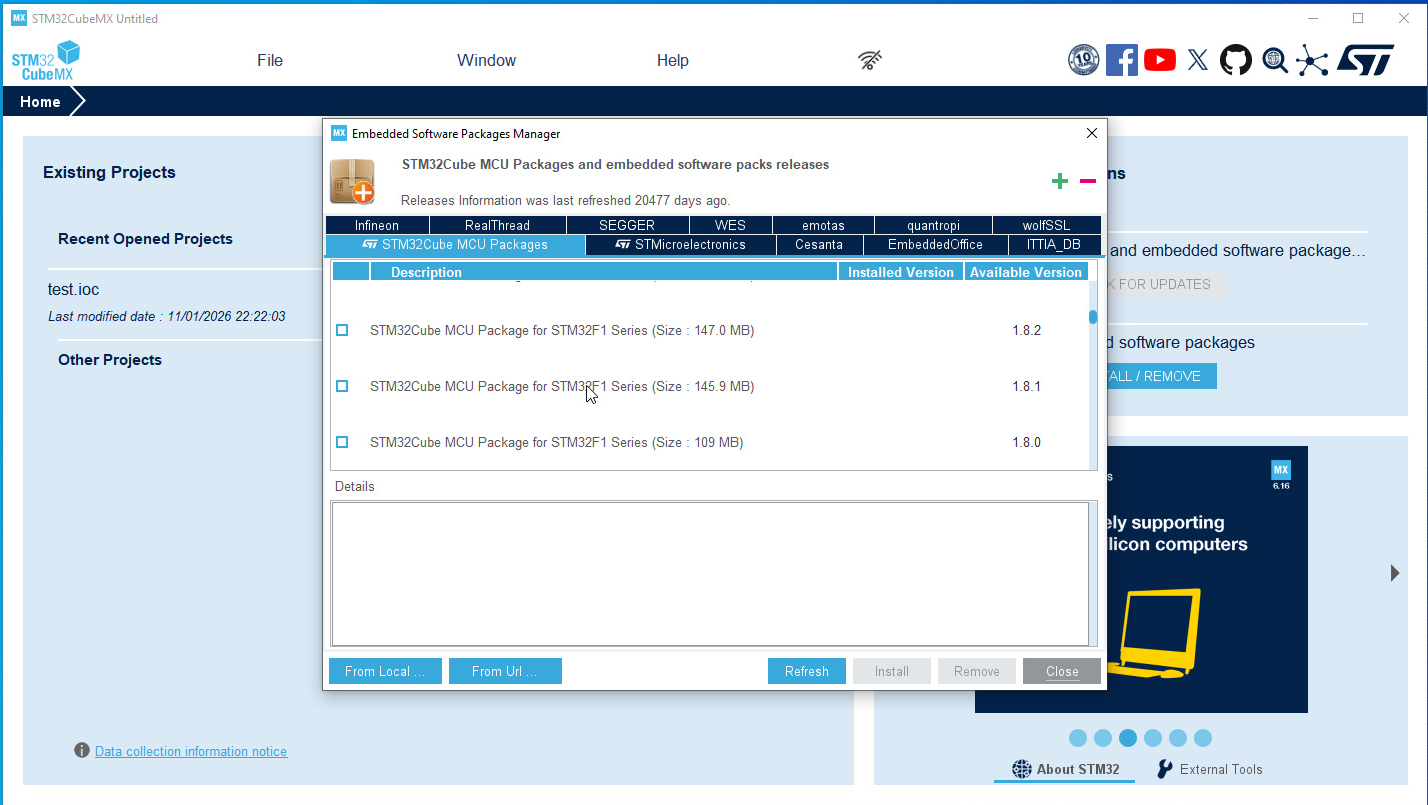Collapse all packages with the pink minus
The image size is (1428, 805).
pos(1088,181)
